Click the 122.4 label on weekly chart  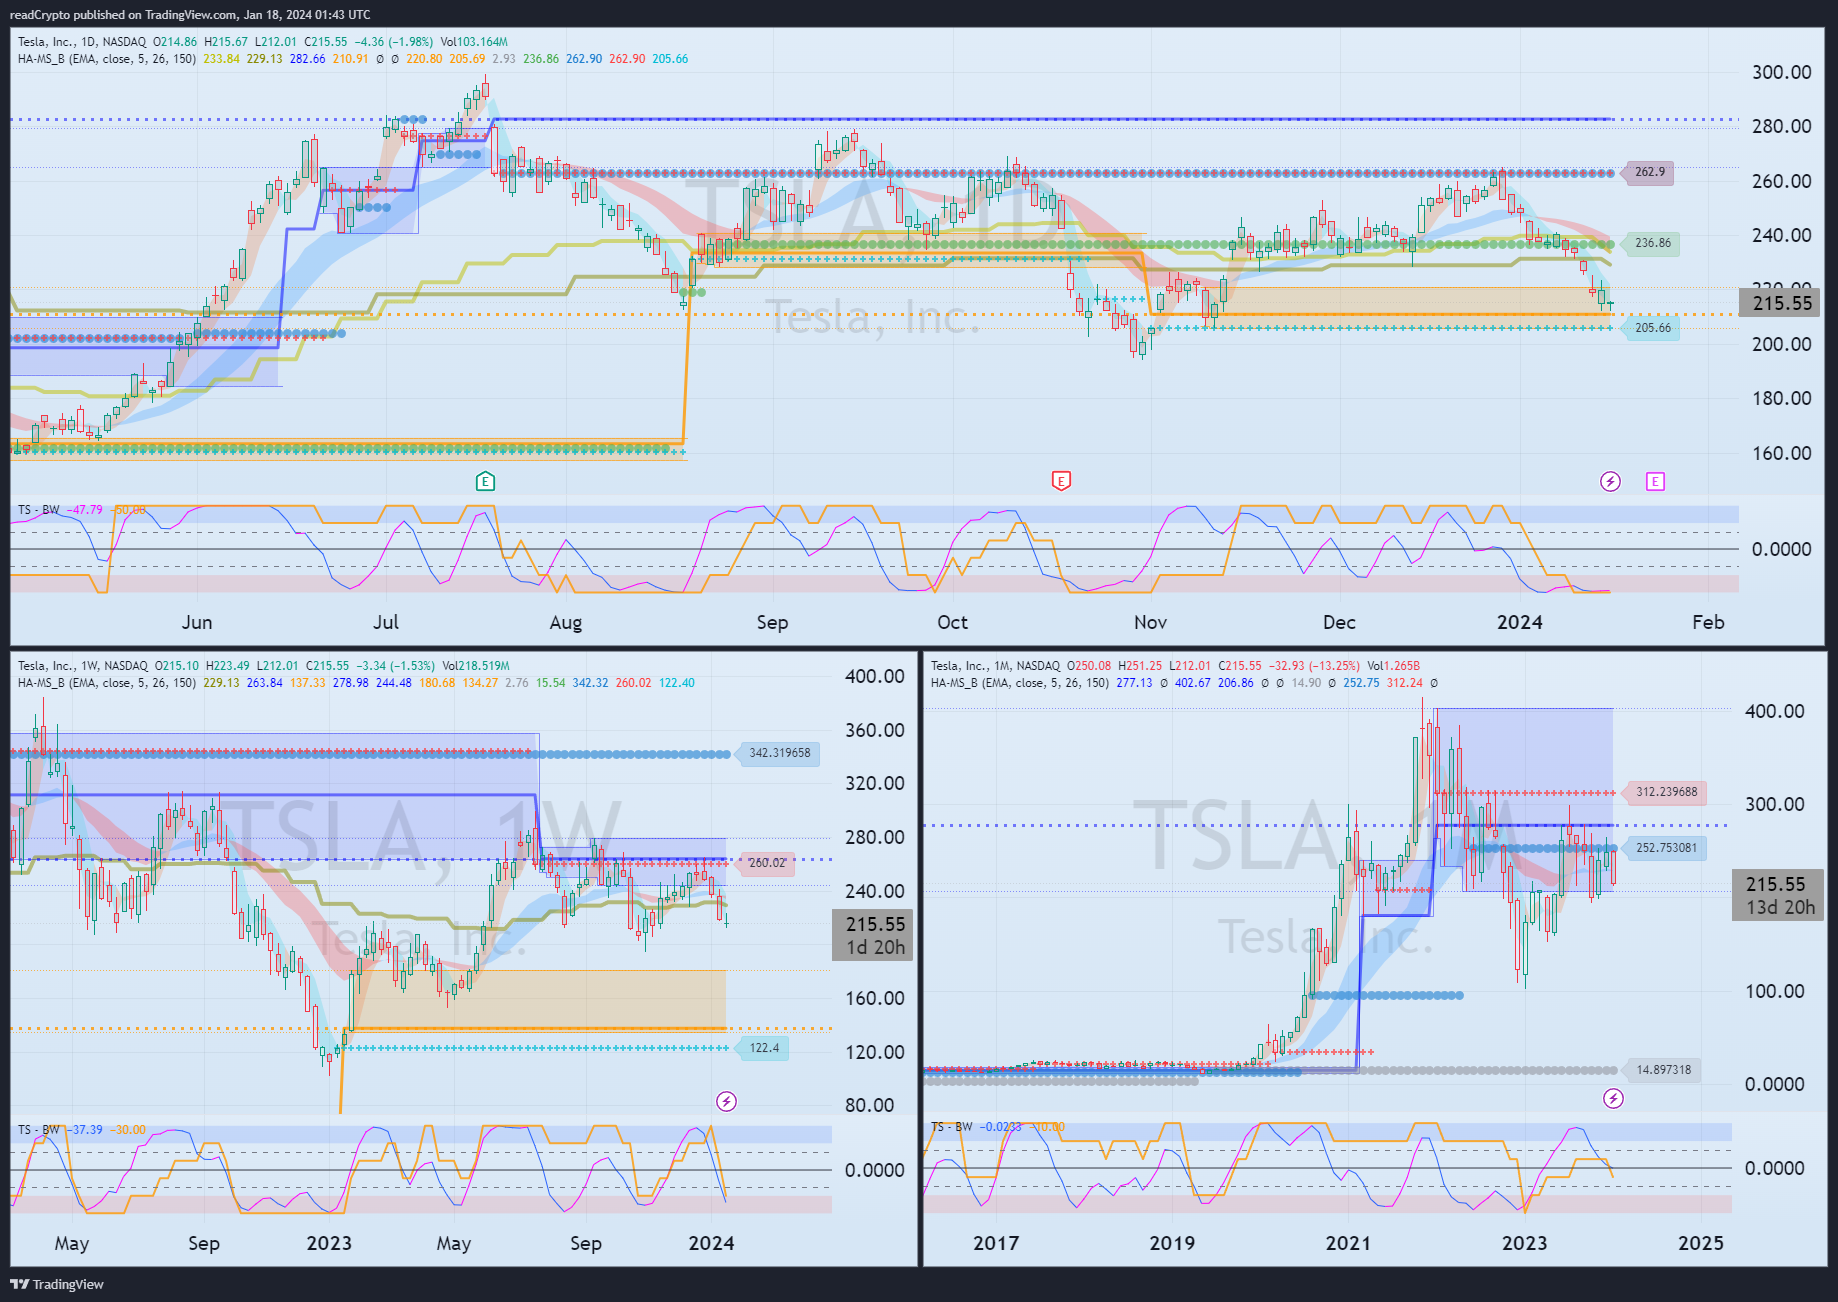(x=764, y=1048)
